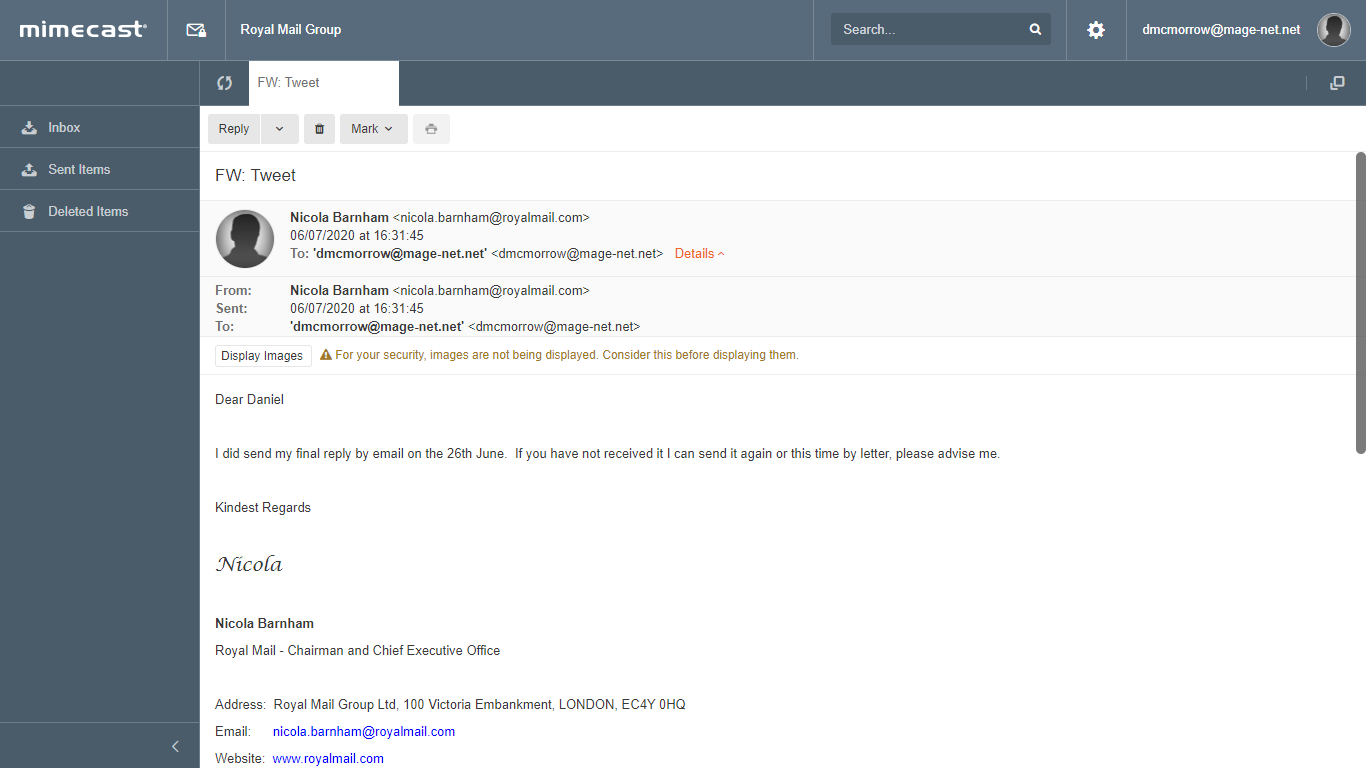The height and width of the screenshot is (768, 1366).
Task: Click the refresh icon beside FW: Tweet tab
Action: pos(224,83)
